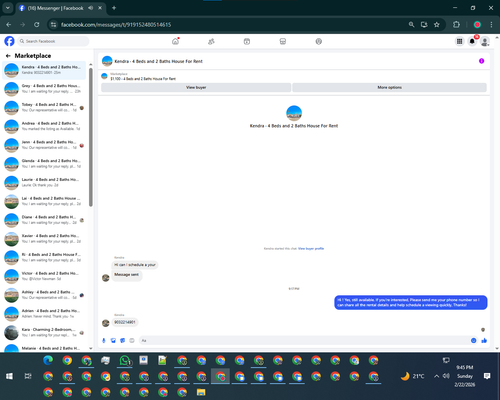
Task: Open the Glenda conversation in list
Action: (44, 163)
